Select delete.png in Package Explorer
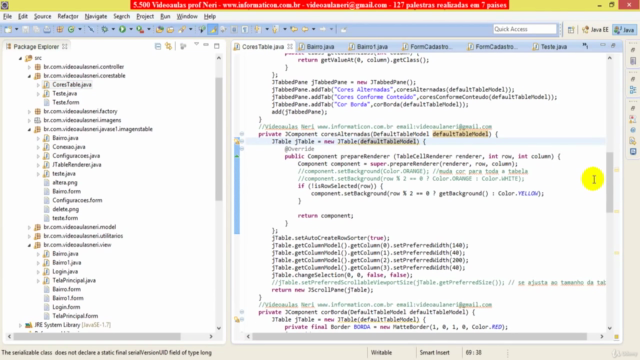This screenshot has height=360, width=640. [x=65, y=209]
